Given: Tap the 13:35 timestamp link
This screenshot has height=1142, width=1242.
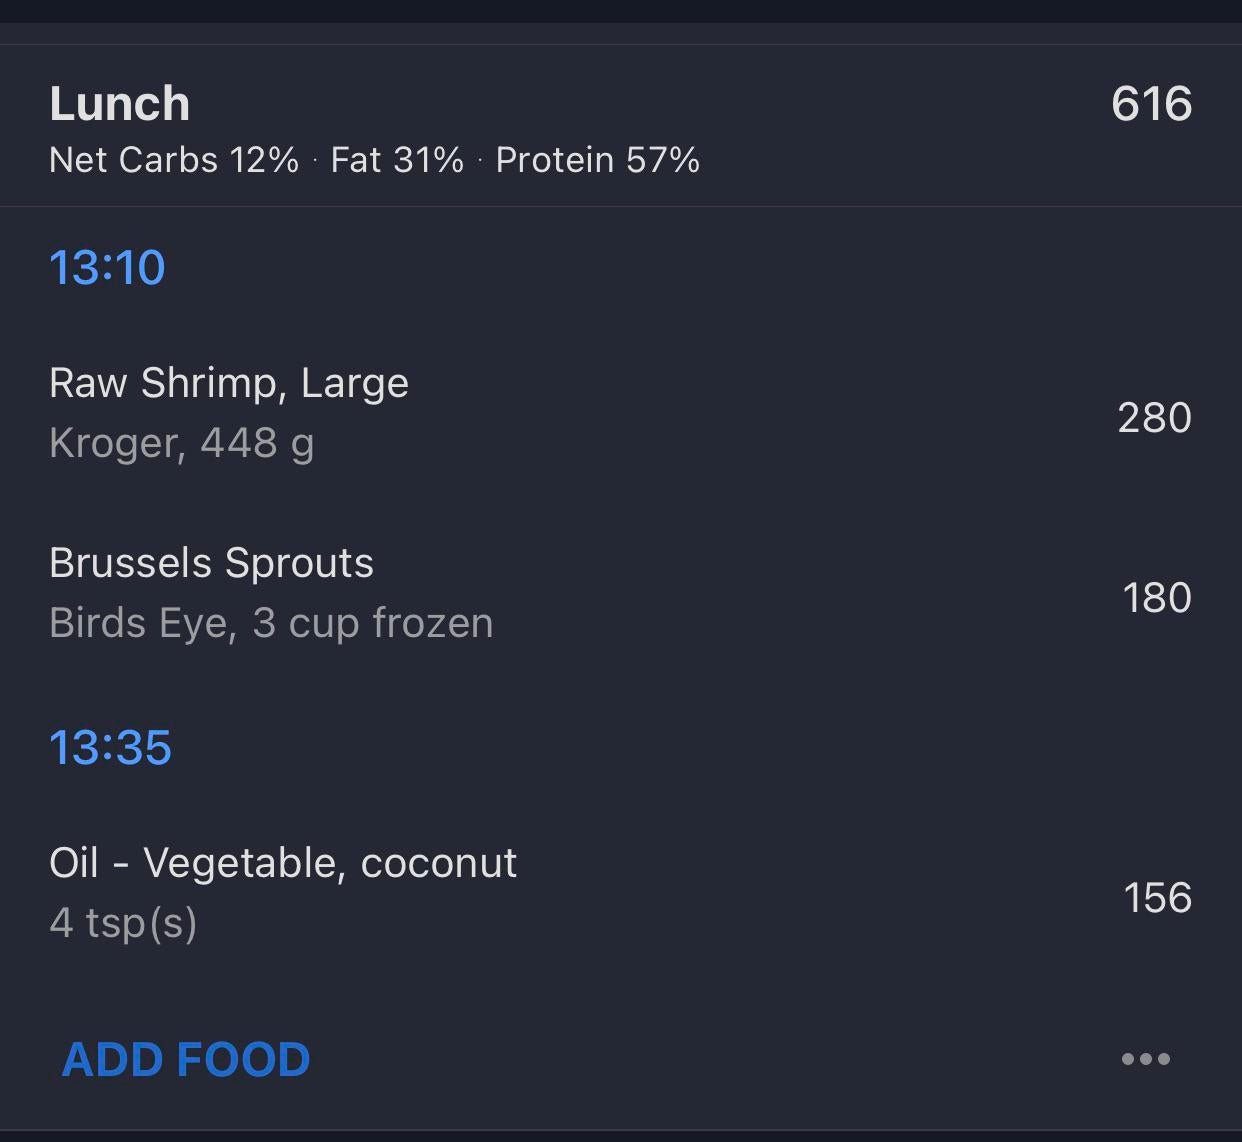Looking at the screenshot, I should point(110,748).
